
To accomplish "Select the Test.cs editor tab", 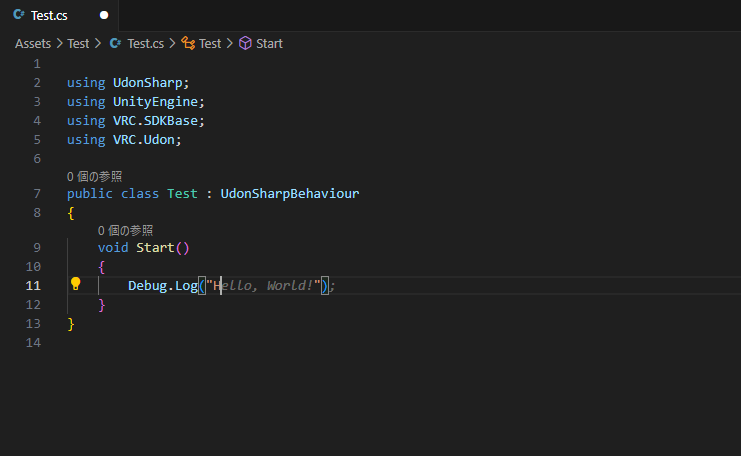I will [51, 16].
